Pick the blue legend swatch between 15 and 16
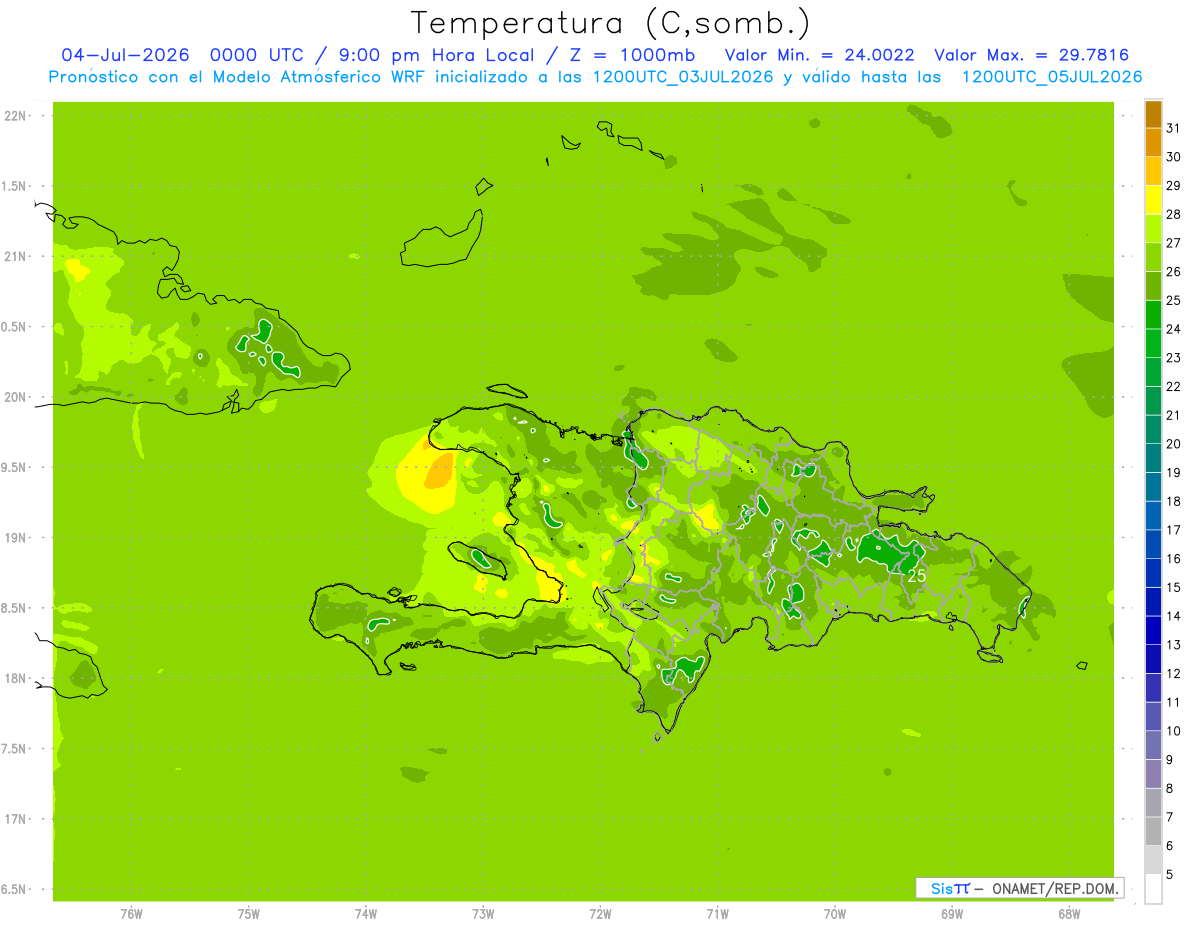 tap(1153, 573)
